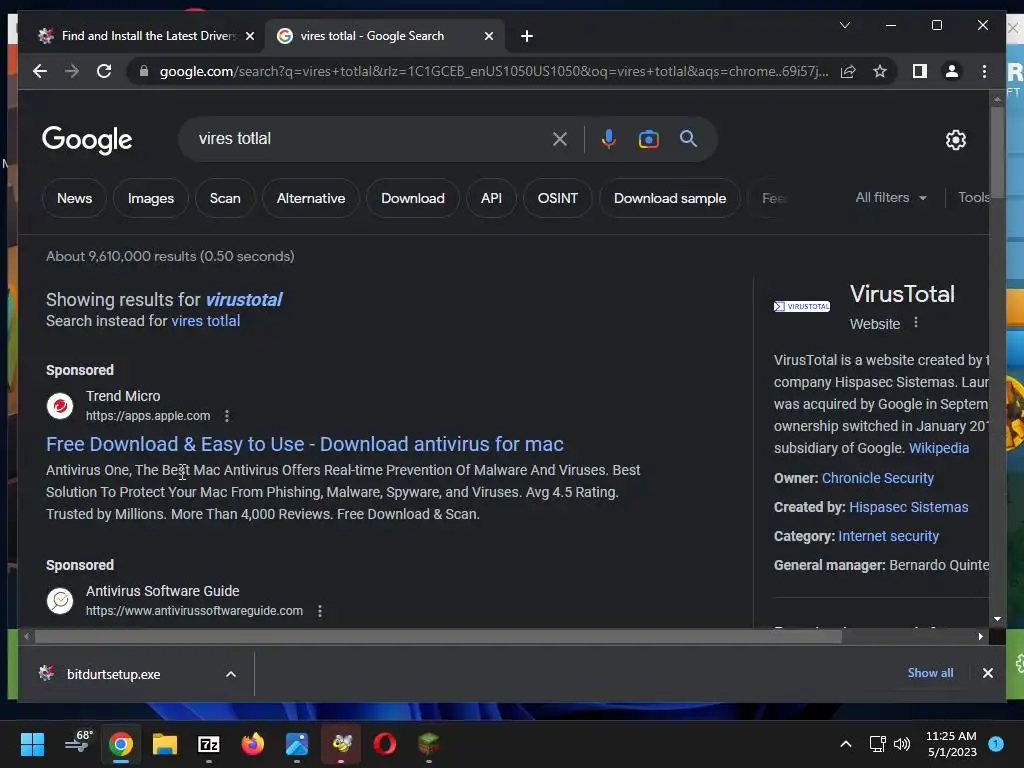Viewport: 1024px width, 768px height.
Task: Open Hispasec Sistemas creator link
Action: point(908,507)
